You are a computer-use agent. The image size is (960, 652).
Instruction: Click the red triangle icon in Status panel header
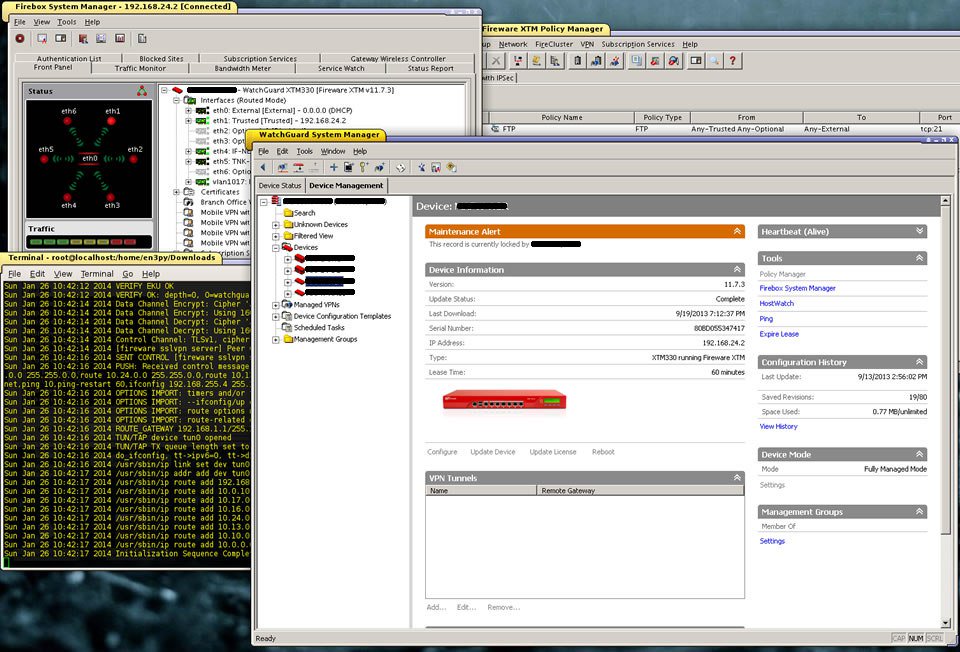142,91
